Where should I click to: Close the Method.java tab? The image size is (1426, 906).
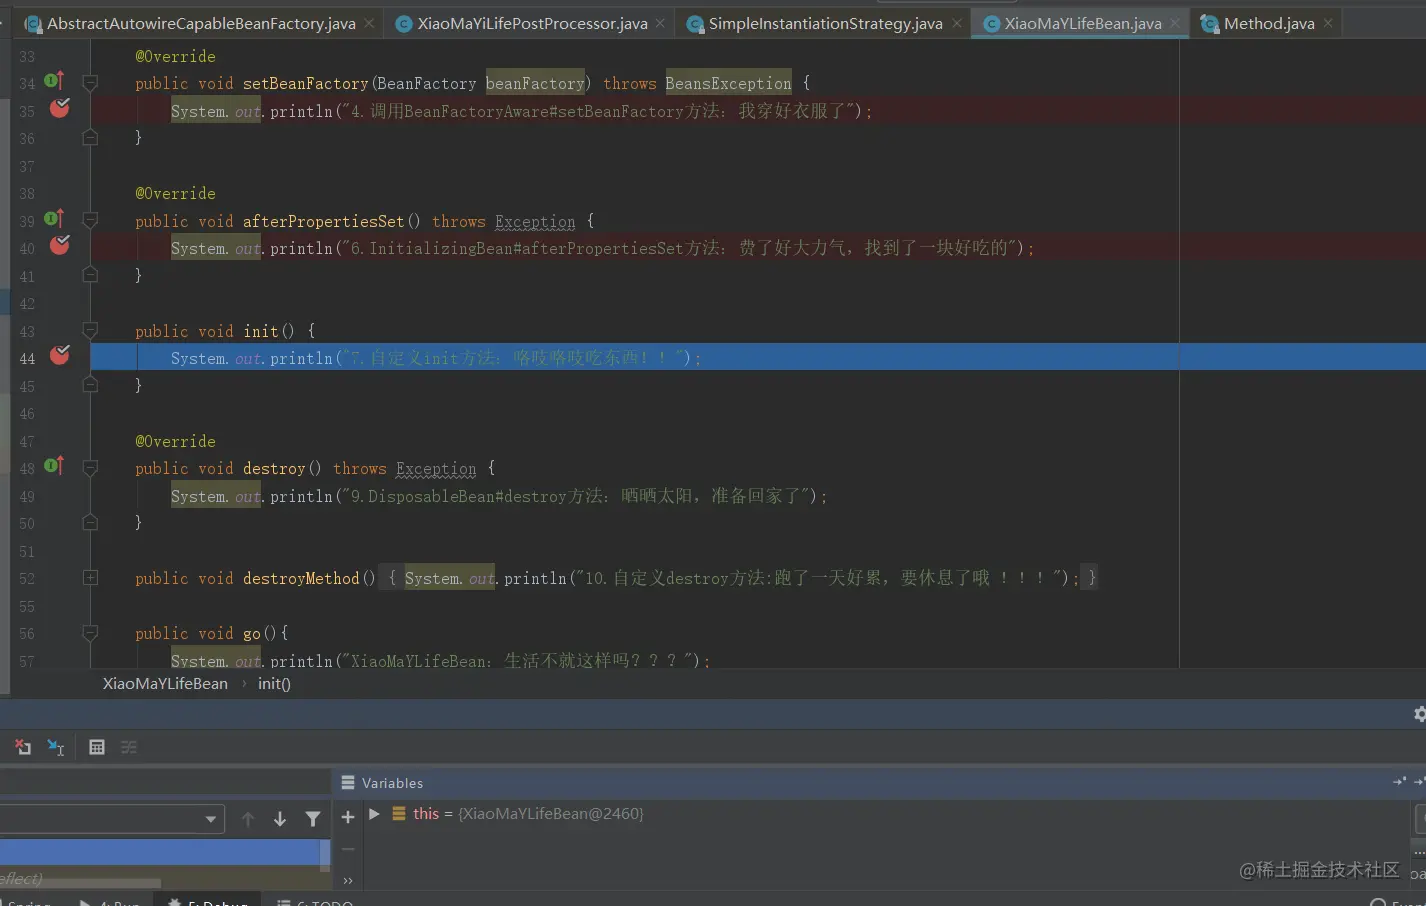[x=1328, y=23]
